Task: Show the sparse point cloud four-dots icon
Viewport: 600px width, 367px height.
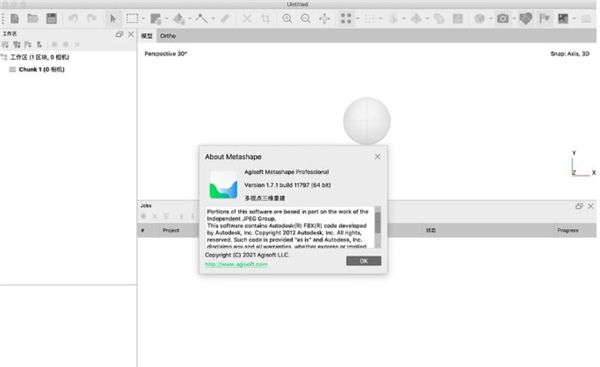Action: [x=346, y=18]
